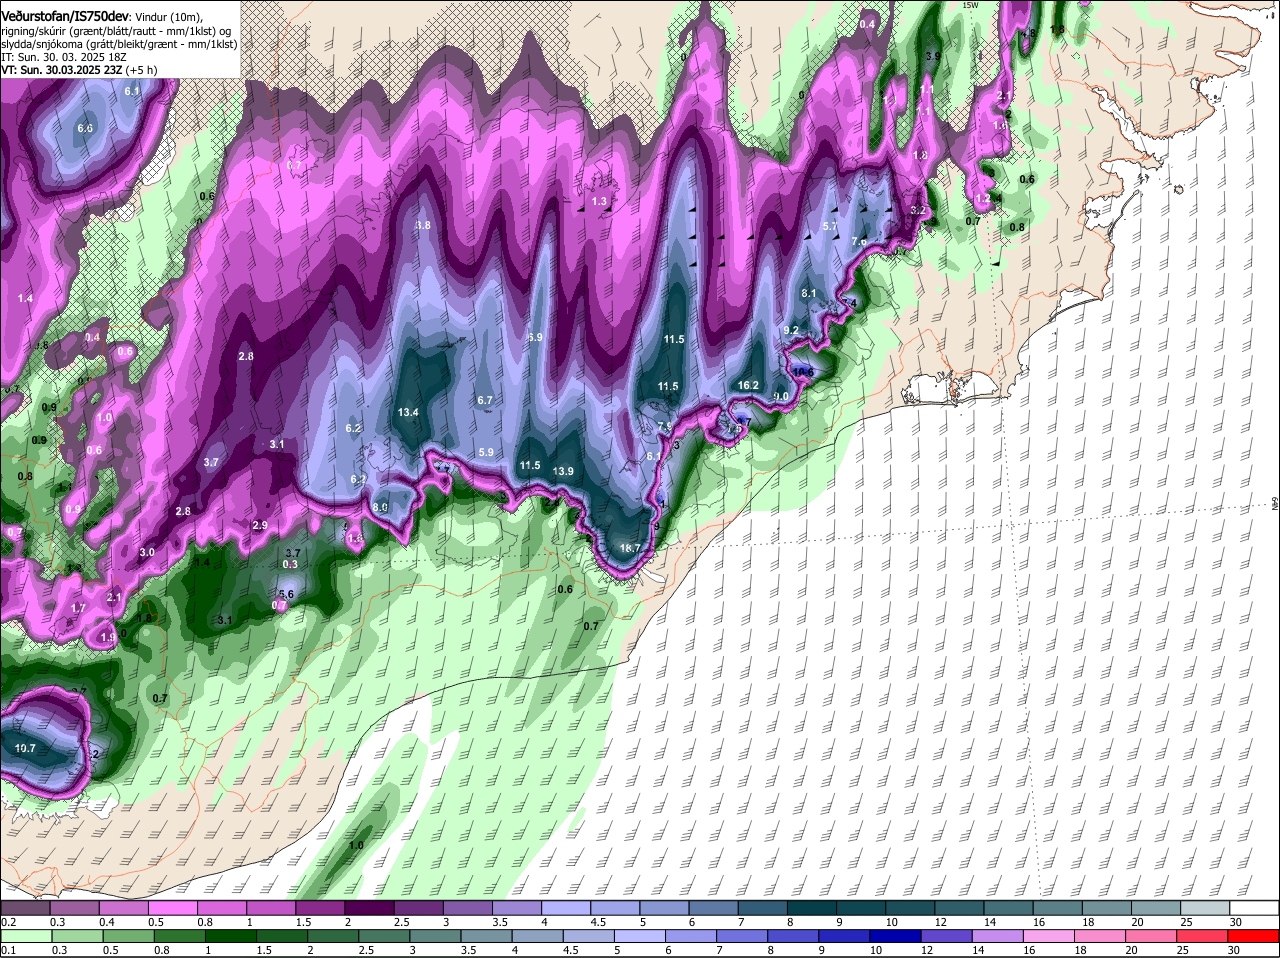The height and width of the screenshot is (958, 1280).
Task: Click the 0.2 label on the snow legend
Action: (x=8, y=922)
